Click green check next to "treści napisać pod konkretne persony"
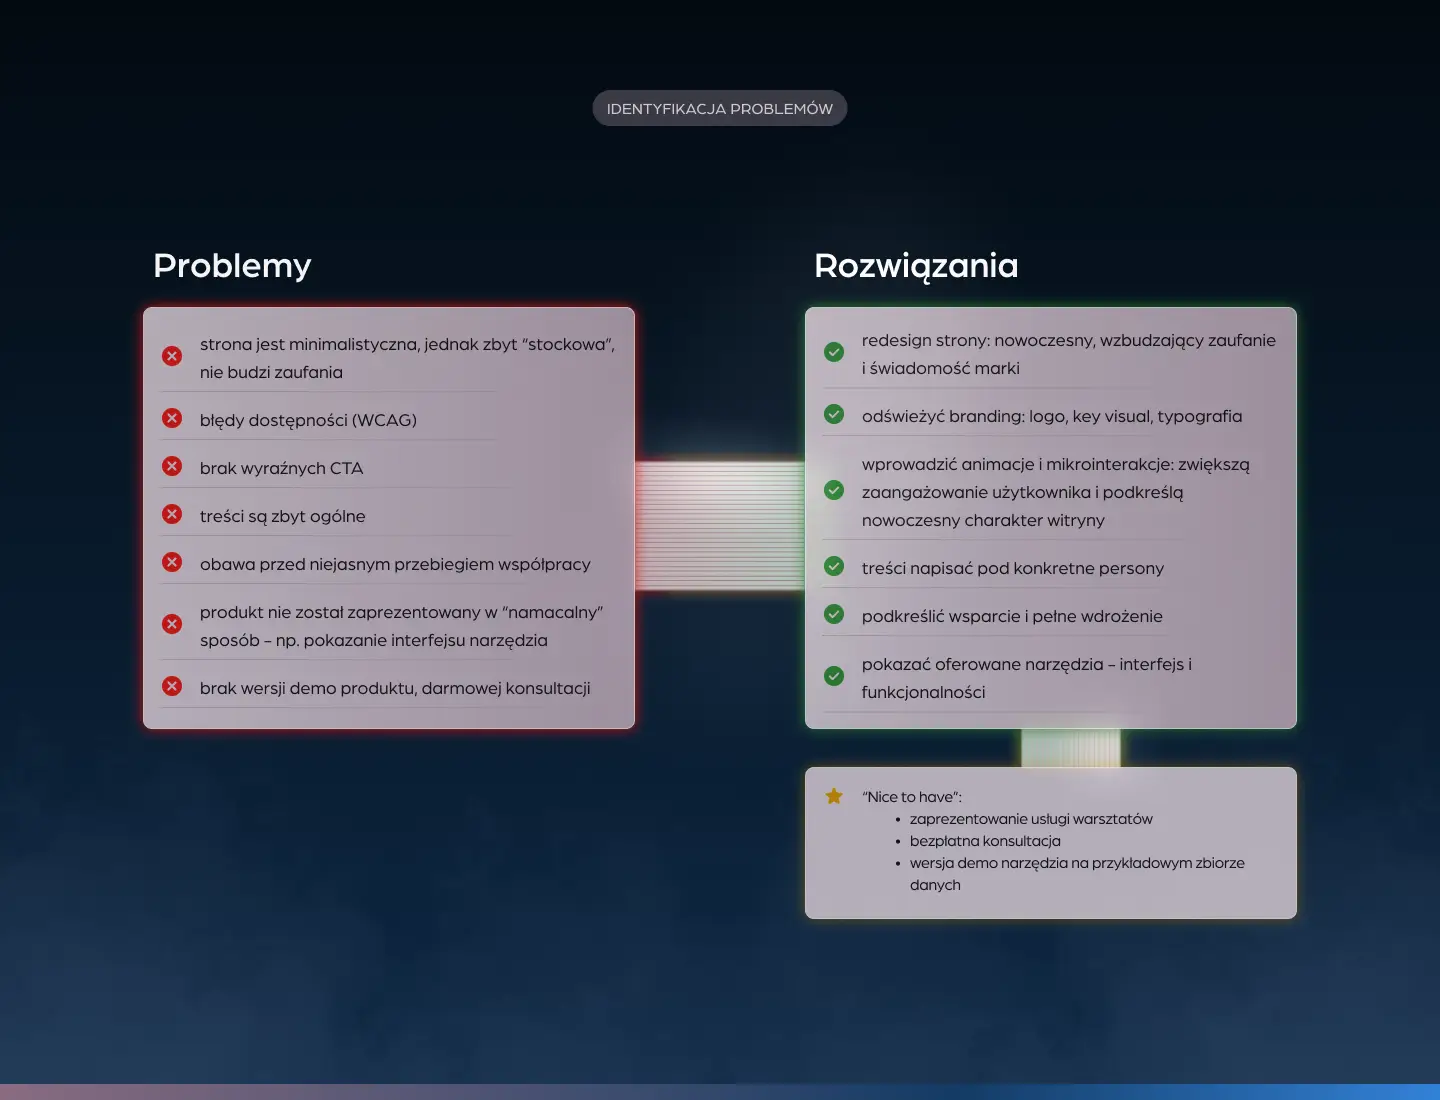Viewport: 1440px width, 1100px height. (x=834, y=566)
